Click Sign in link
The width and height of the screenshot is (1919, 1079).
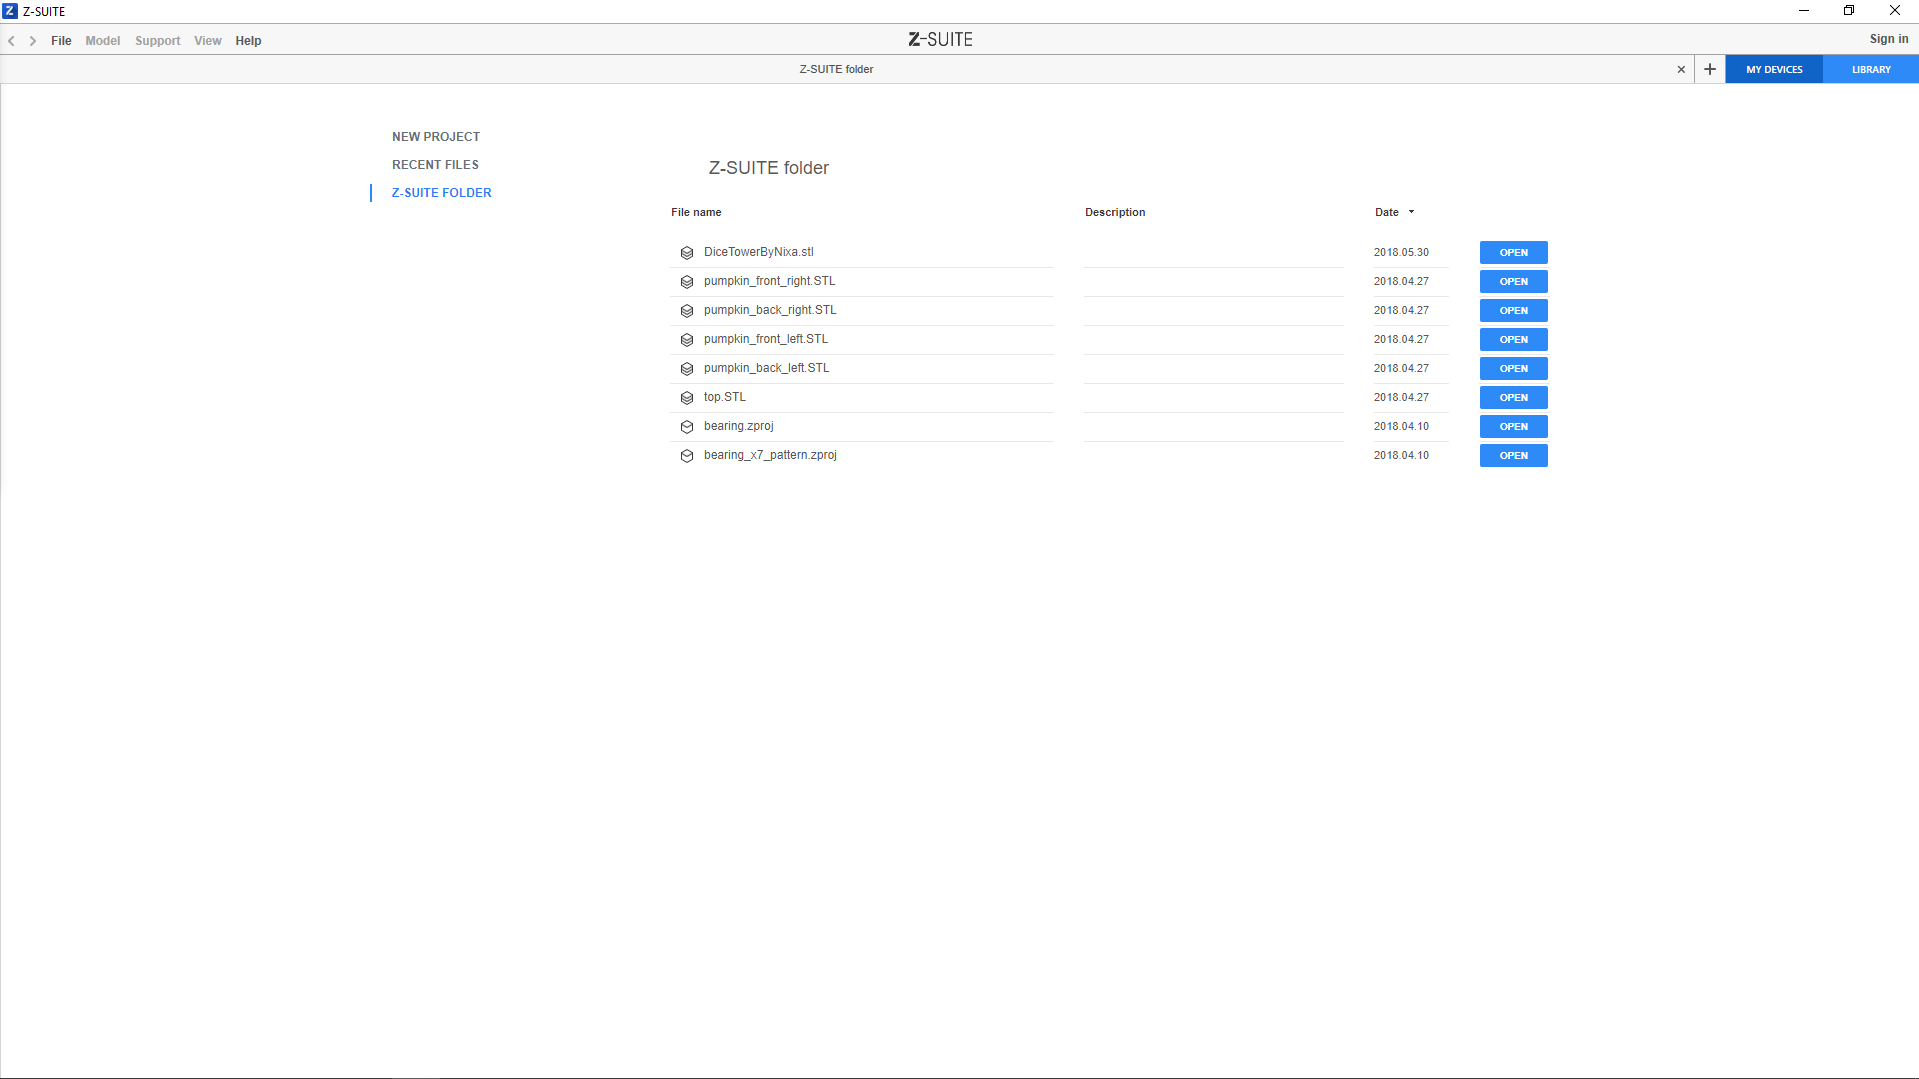1888,39
